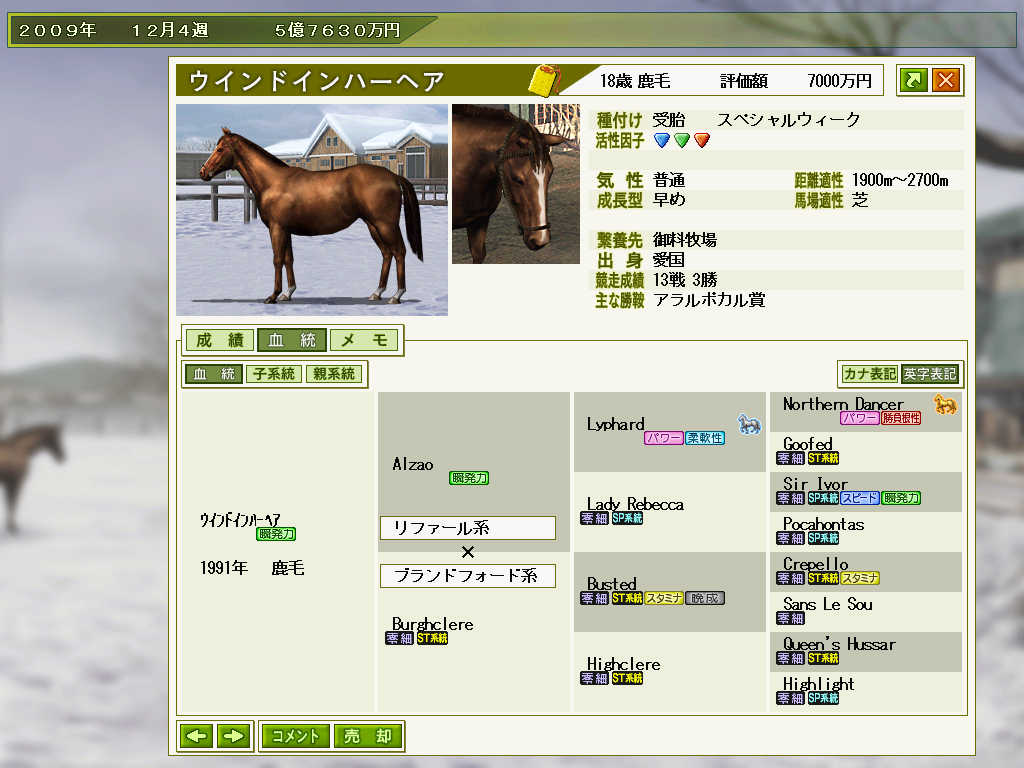This screenshot has height=768, width=1024.
Task: Switch to the メモ tab
Action: click(x=364, y=340)
